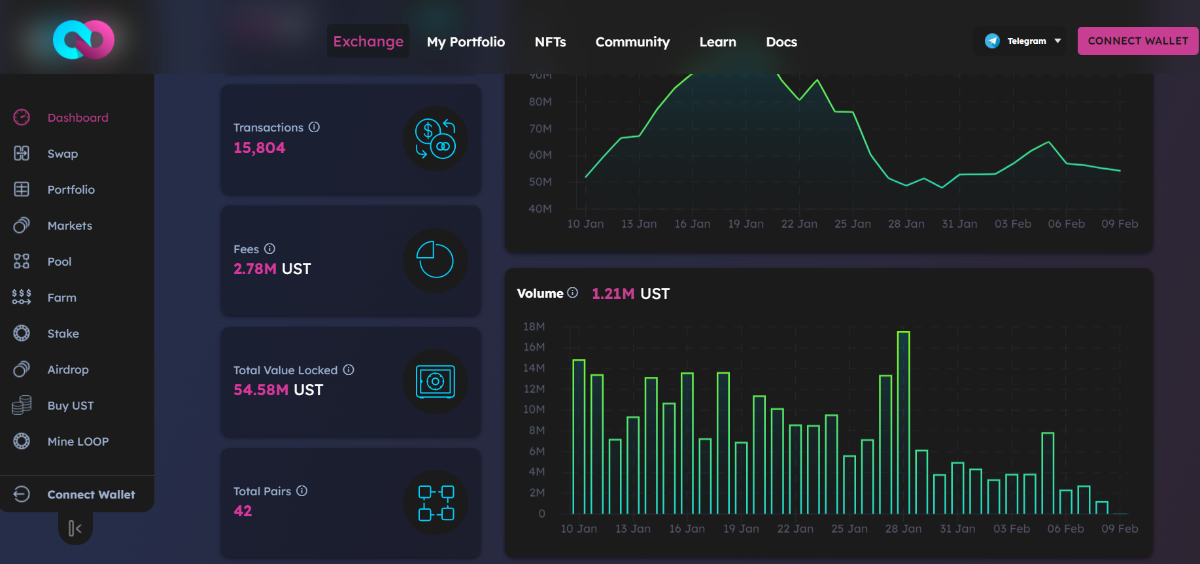Click the Mine LOOP sidebar icon
The image size is (1200, 564).
pos(22,442)
